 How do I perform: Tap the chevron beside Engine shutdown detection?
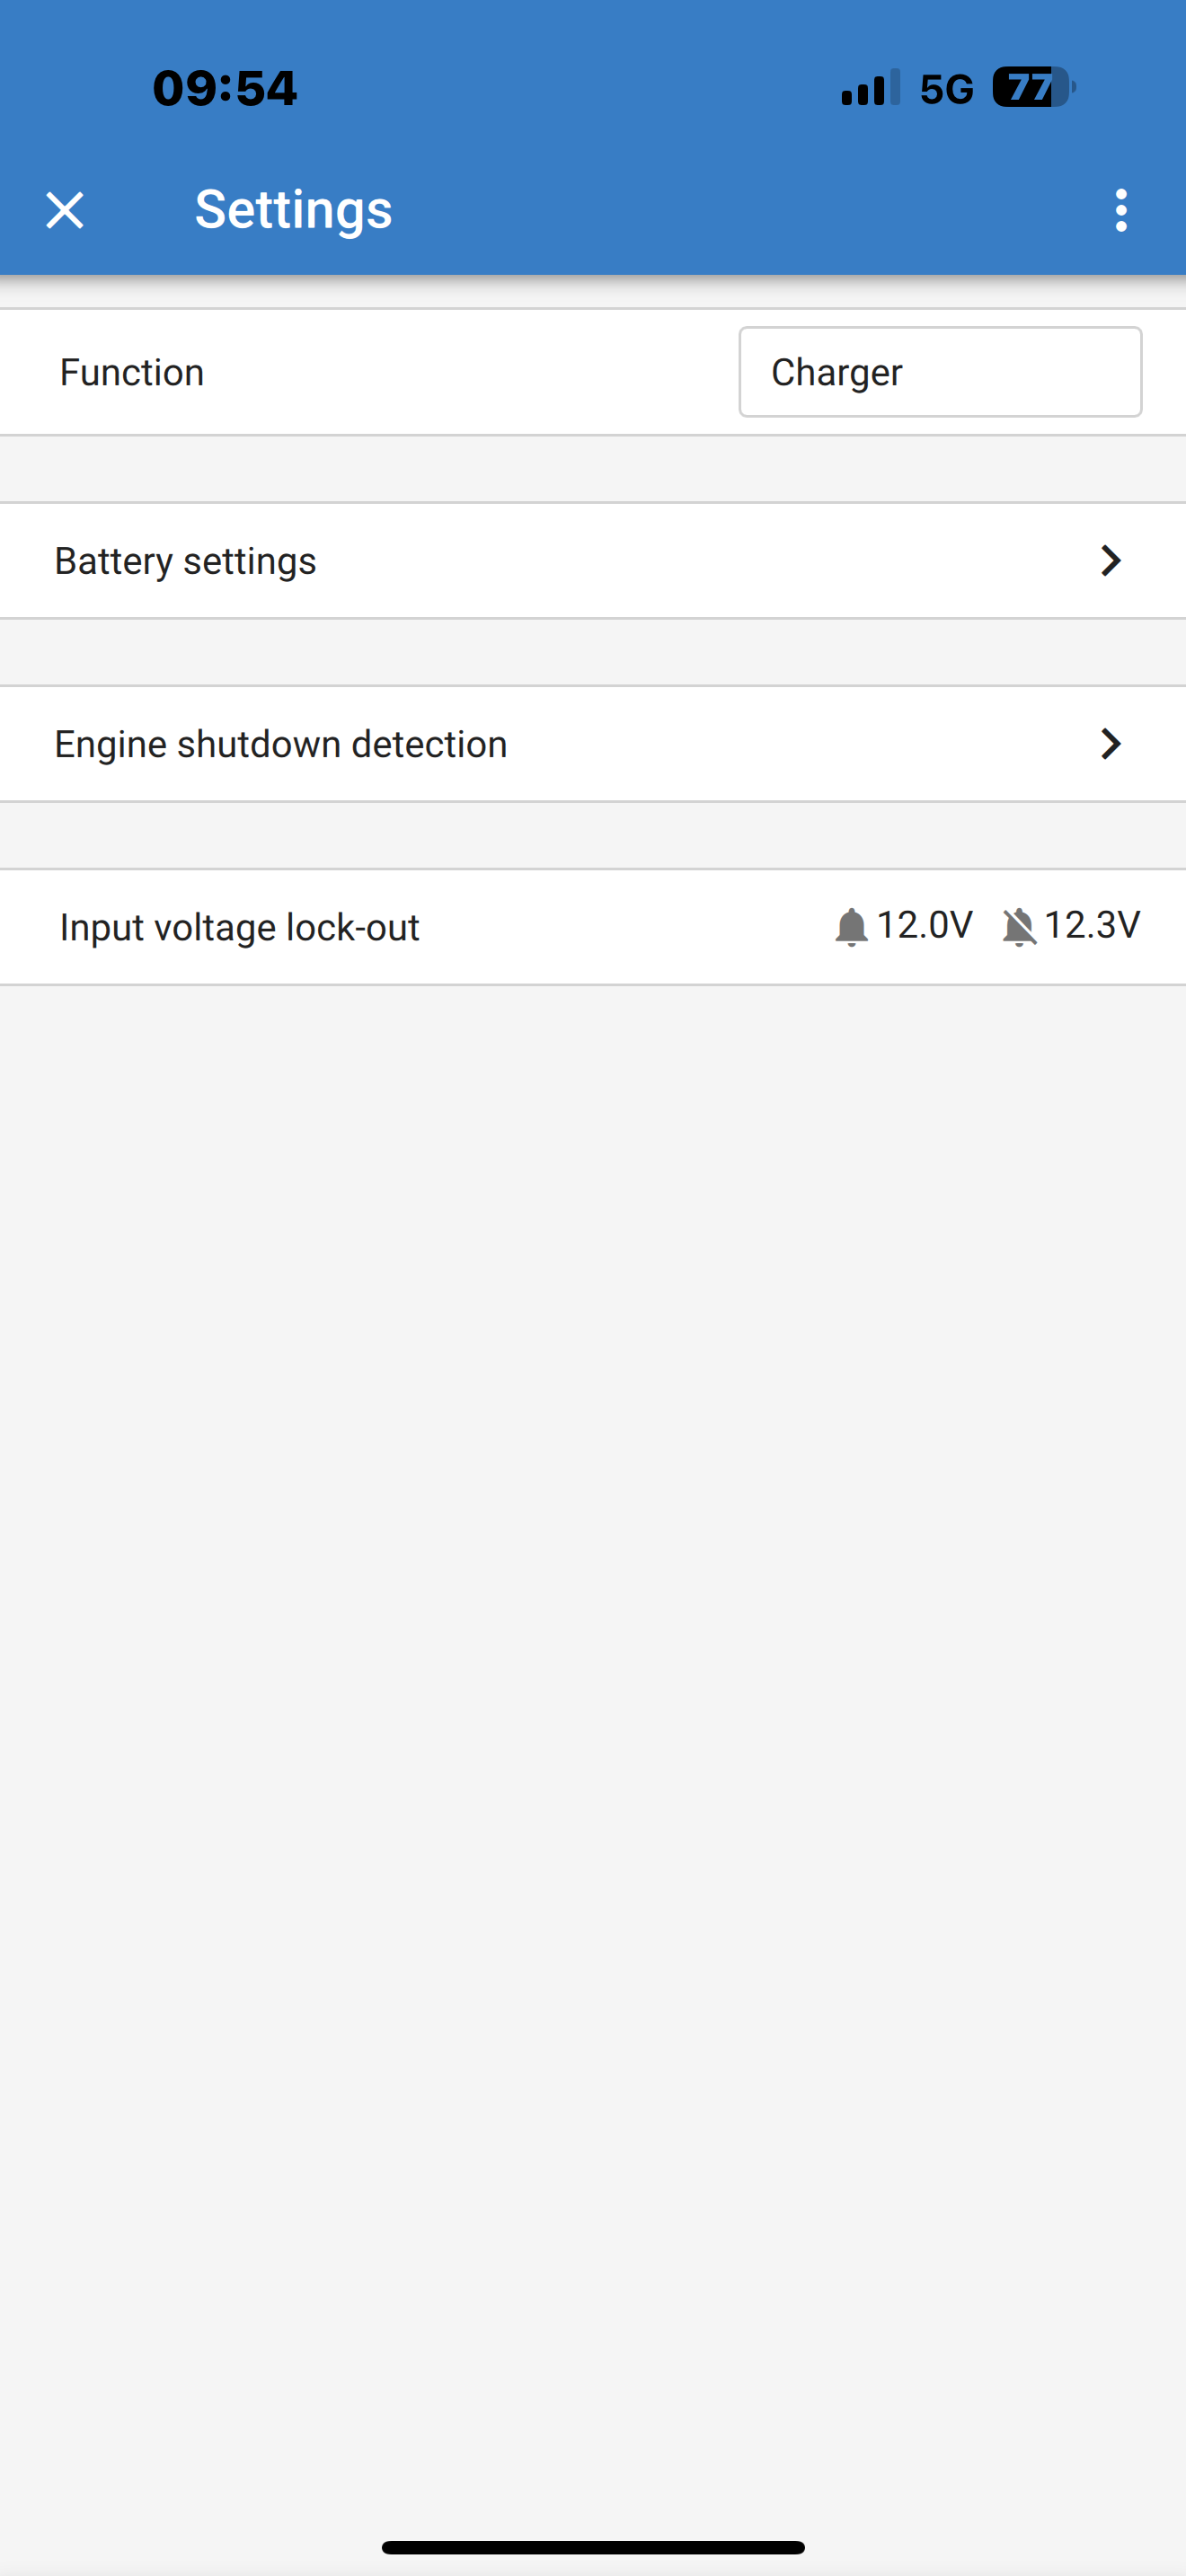click(x=1110, y=744)
